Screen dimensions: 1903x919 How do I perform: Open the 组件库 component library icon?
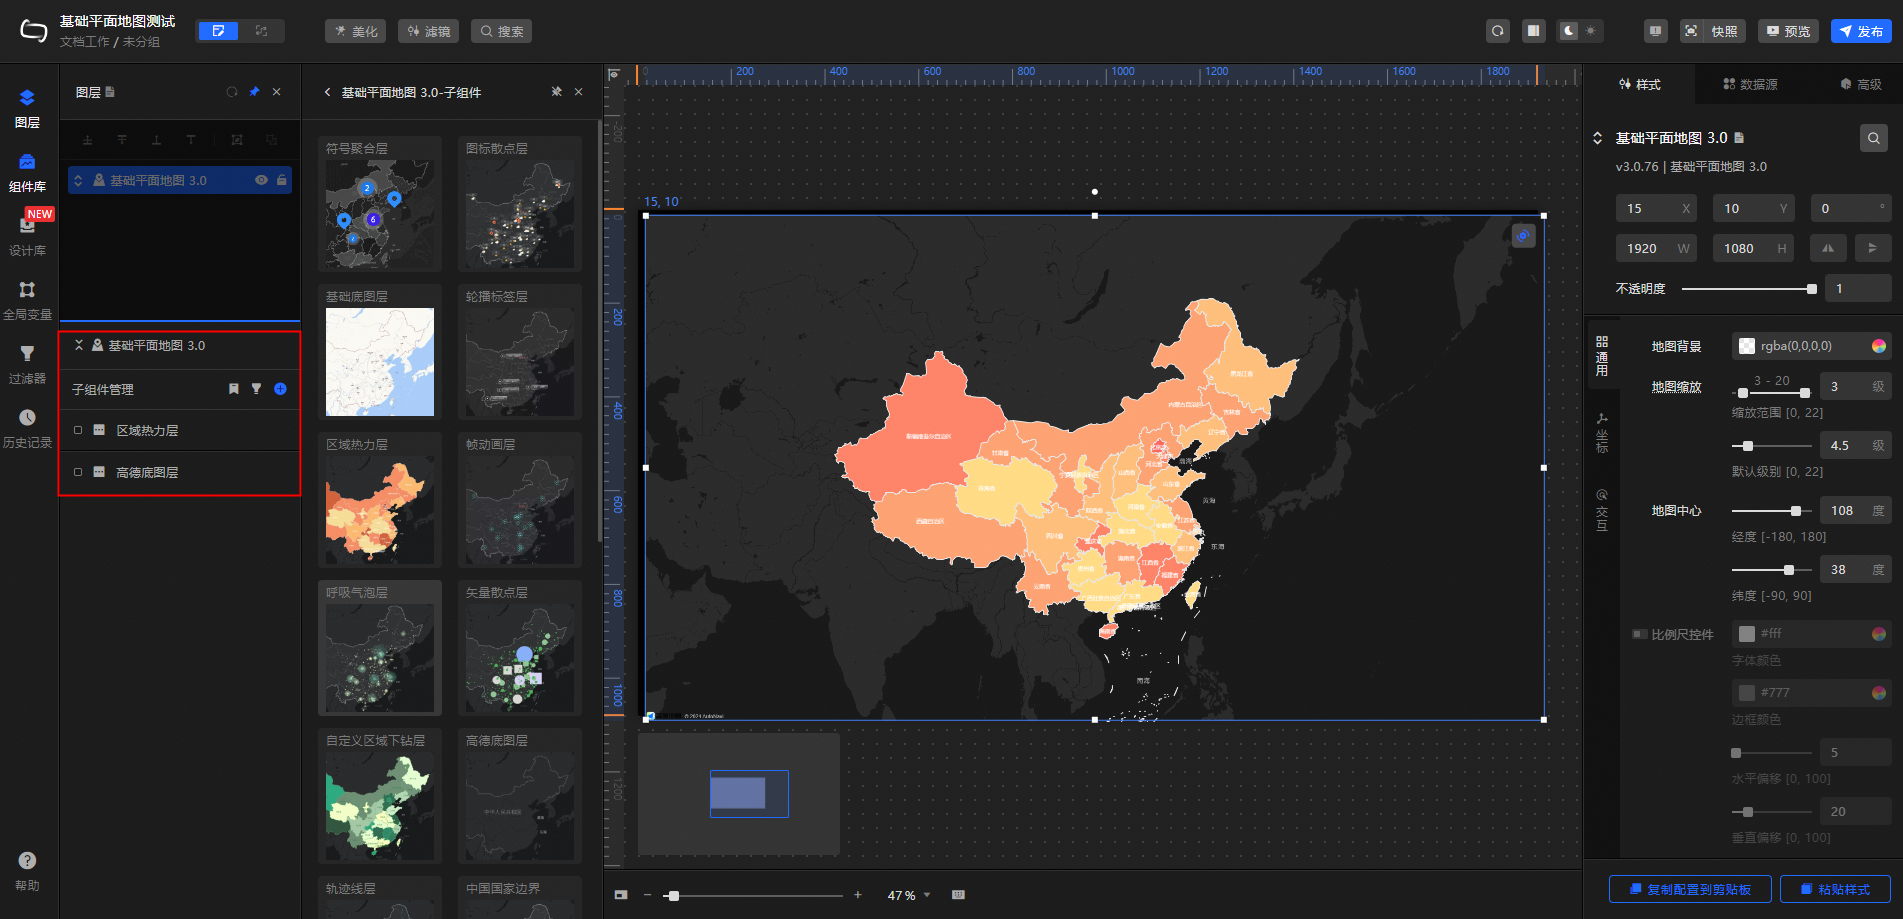click(27, 163)
